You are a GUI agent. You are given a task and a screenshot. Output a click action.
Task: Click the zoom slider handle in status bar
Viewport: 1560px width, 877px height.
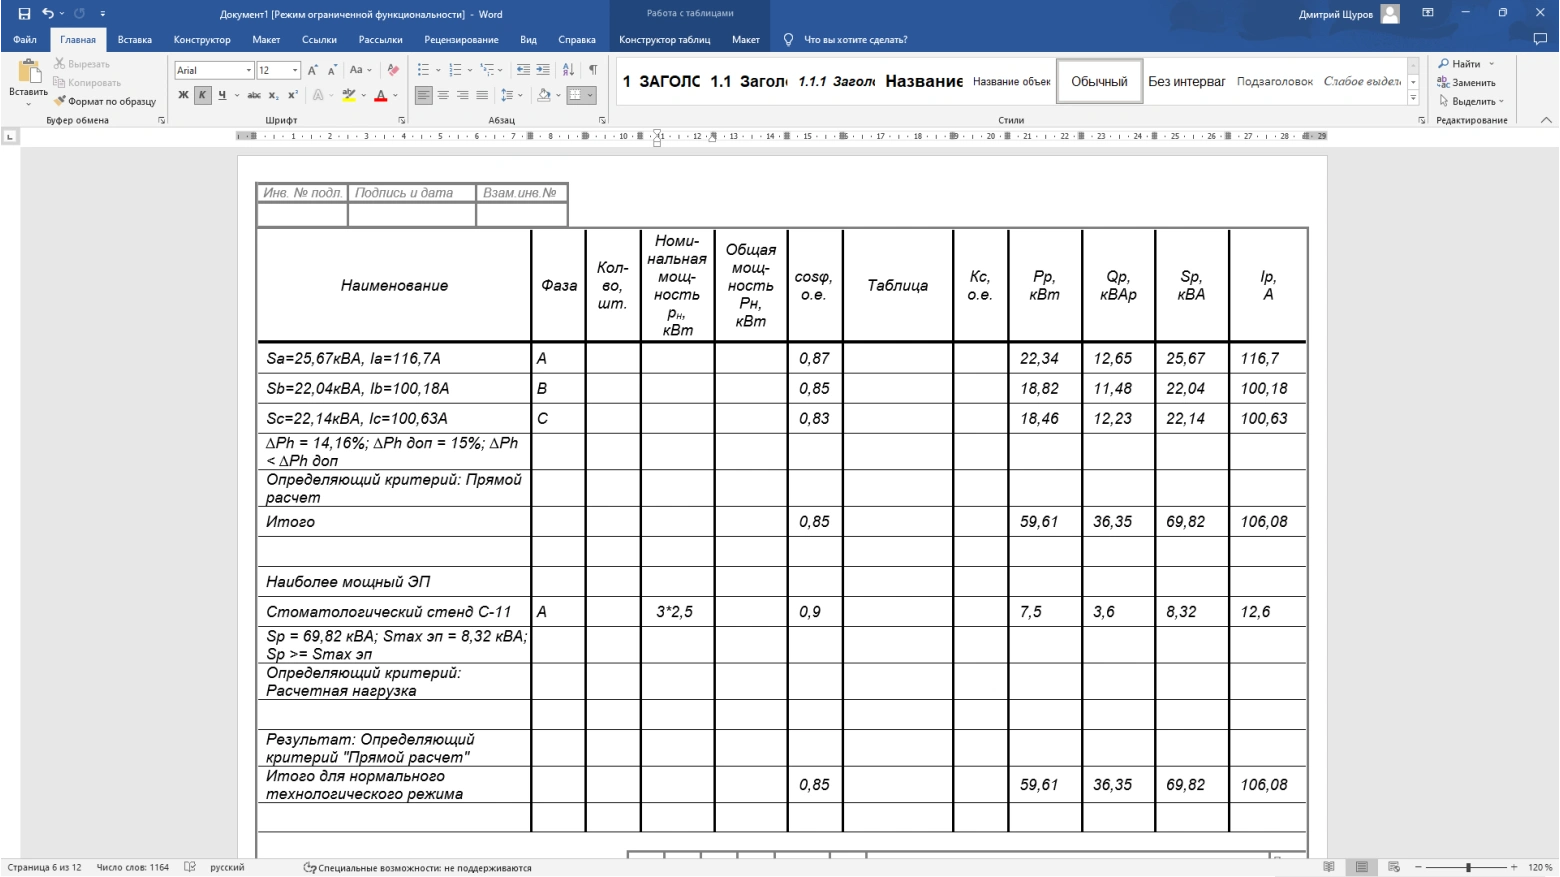click(1468, 867)
